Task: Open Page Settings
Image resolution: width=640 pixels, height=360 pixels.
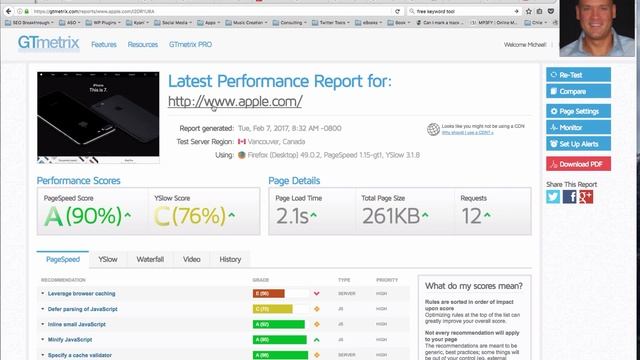Action: pyautogui.click(x=578, y=111)
